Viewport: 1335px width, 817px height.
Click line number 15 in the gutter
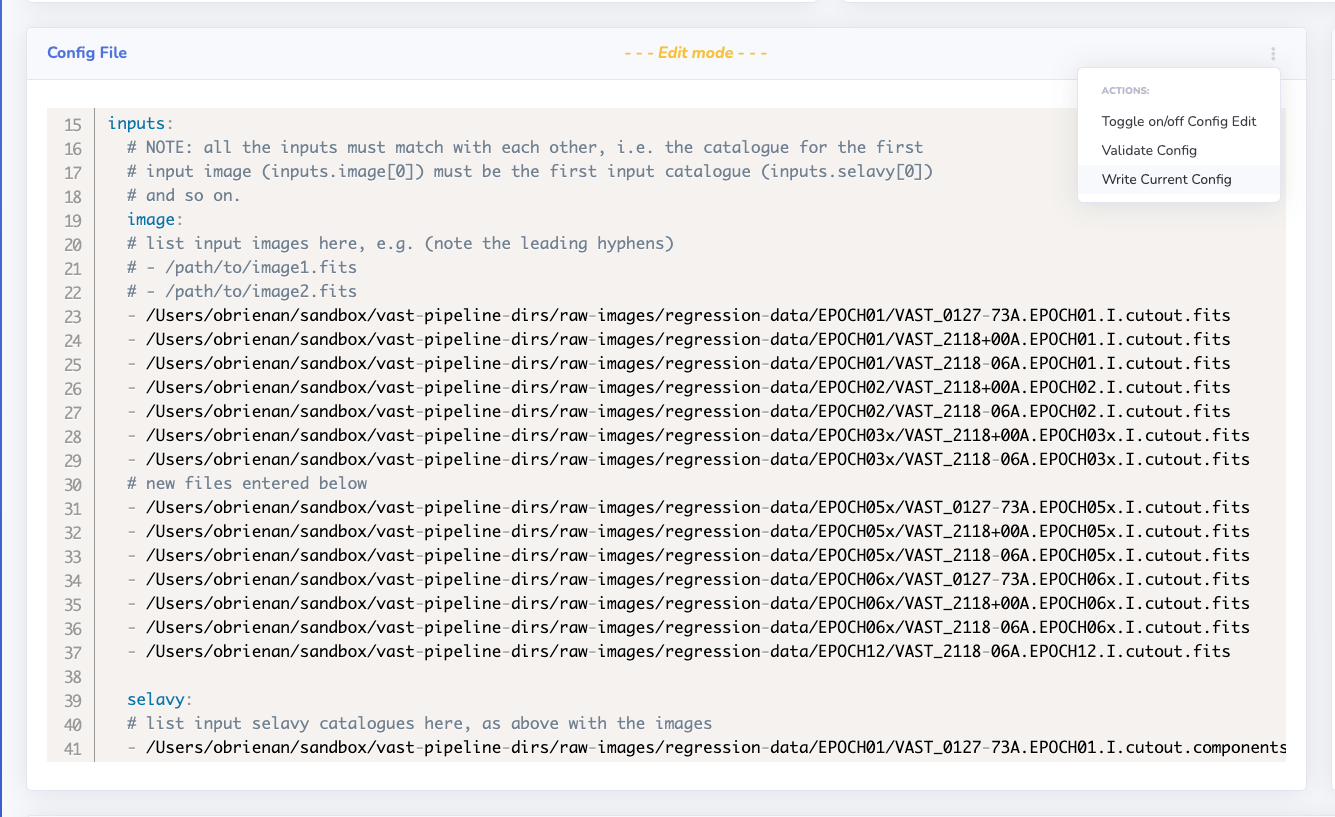[71, 124]
